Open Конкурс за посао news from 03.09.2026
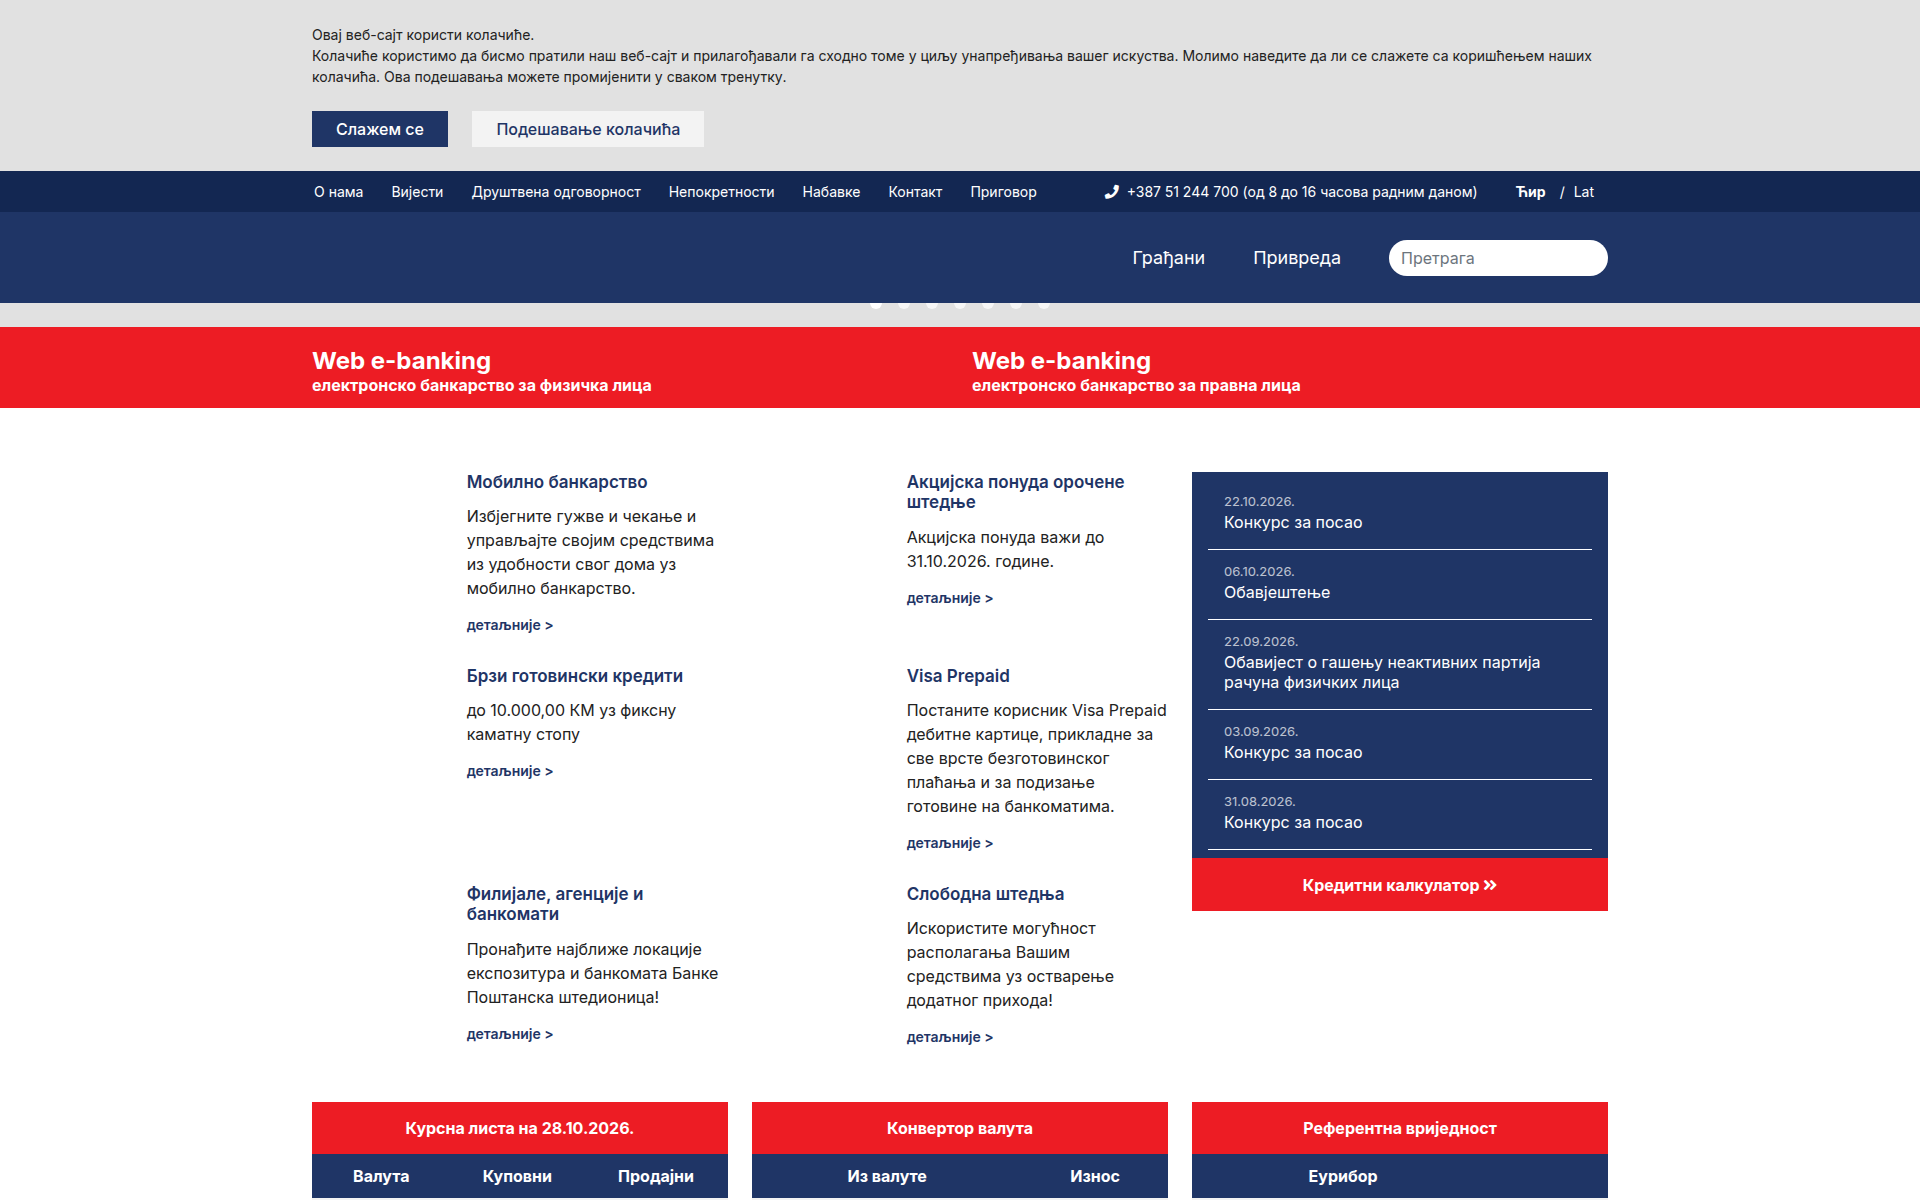Image resolution: width=1920 pixels, height=1200 pixels. coord(1293,753)
